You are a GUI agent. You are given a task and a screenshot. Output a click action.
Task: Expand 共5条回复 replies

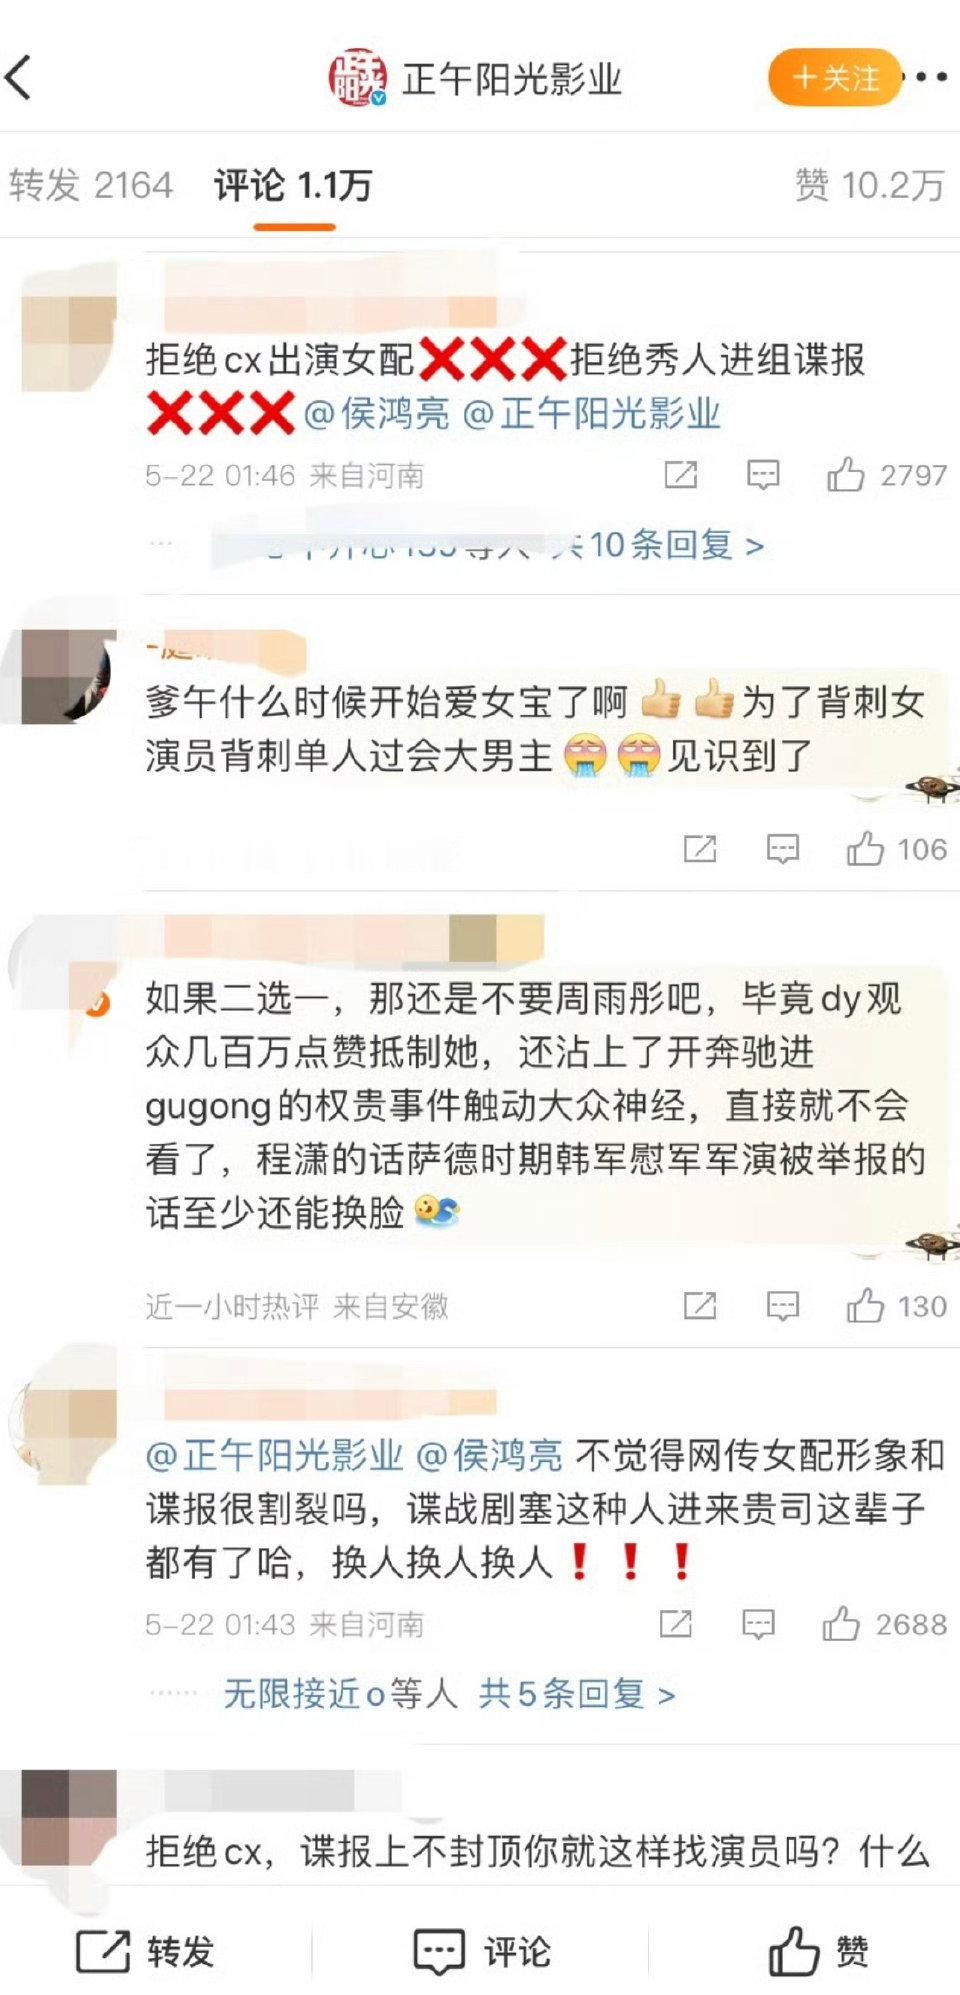577,1694
